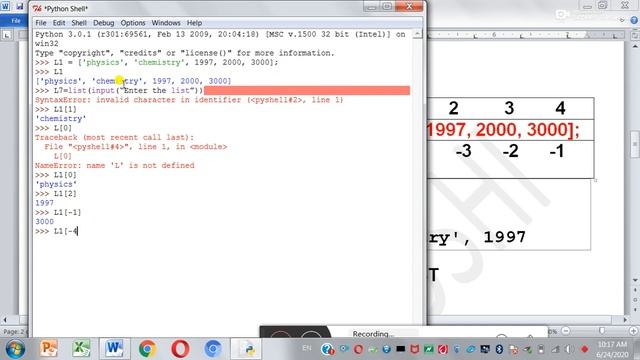Image resolution: width=640 pixels, height=360 pixels.
Task: Open Opera browser from the taskbar
Action: pos(180,349)
